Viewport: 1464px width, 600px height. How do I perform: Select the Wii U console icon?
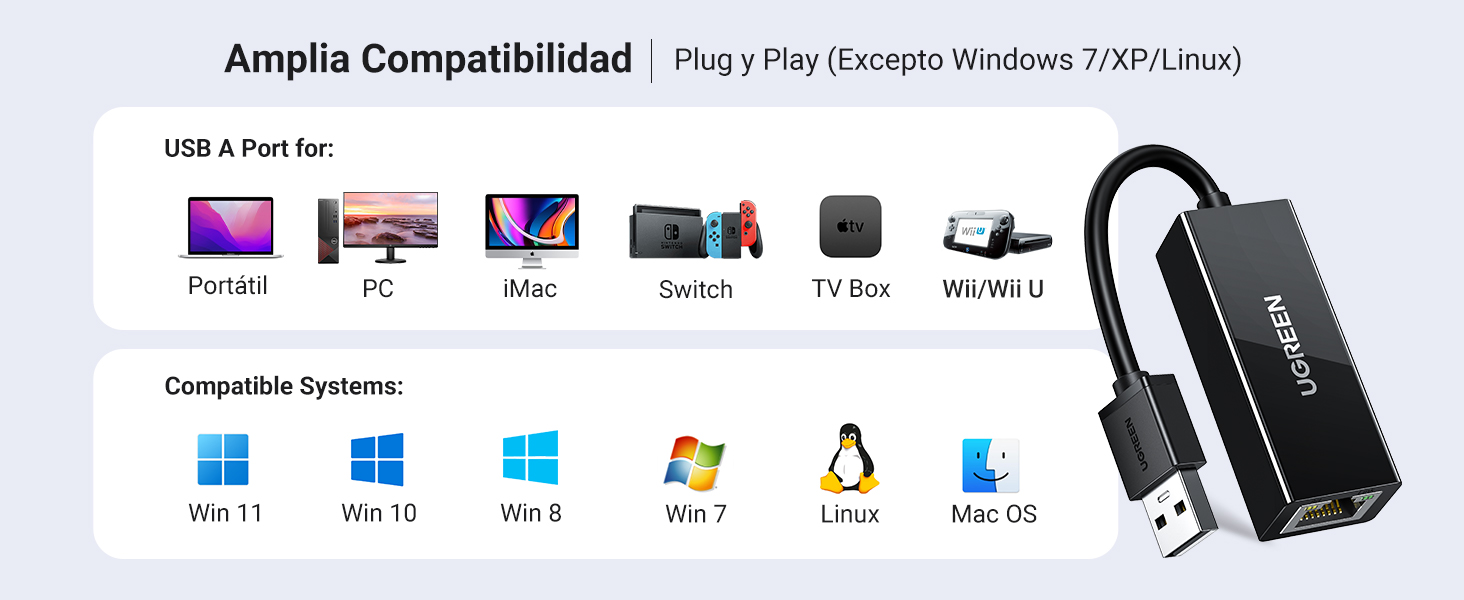[997, 234]
